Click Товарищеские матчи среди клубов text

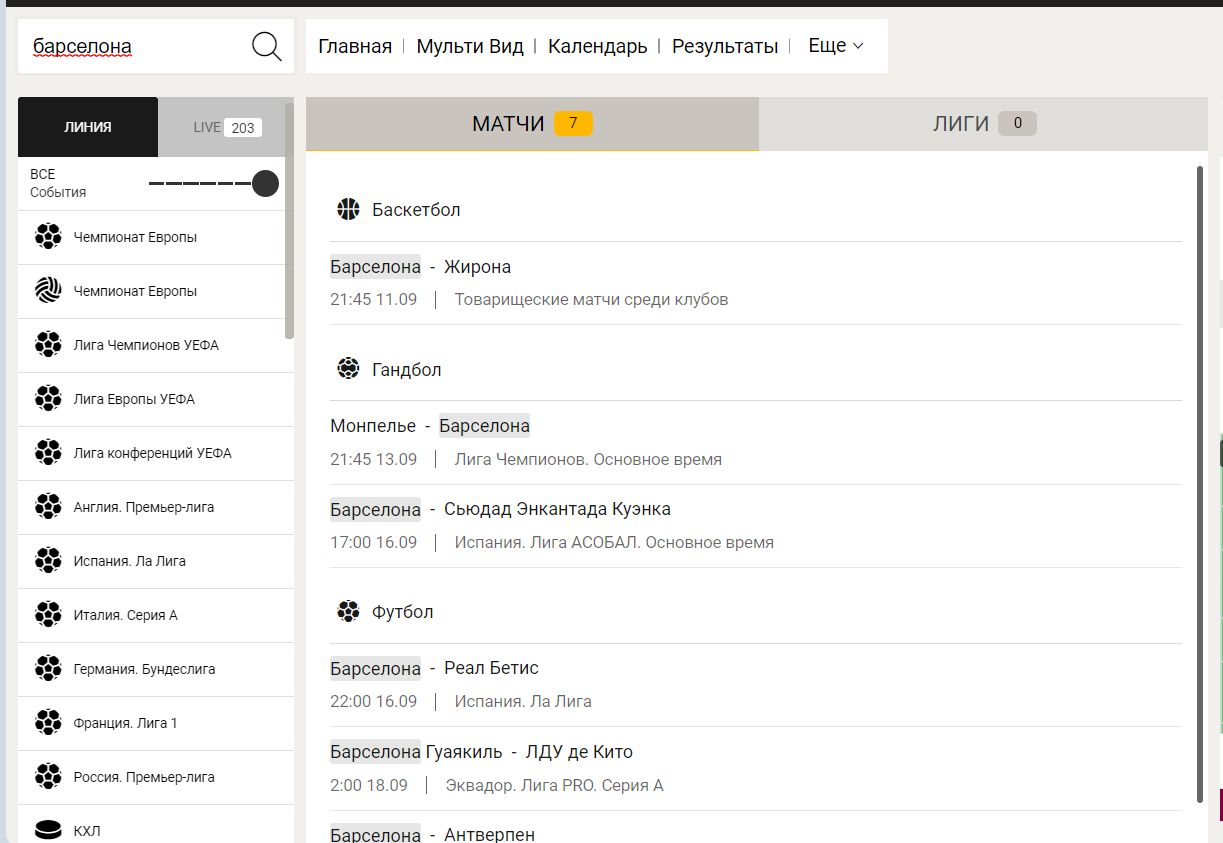[x=591, y=299]
